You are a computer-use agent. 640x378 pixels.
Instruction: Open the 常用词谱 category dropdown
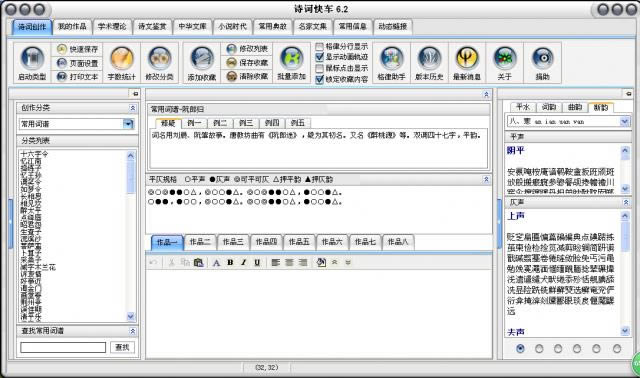[x=128, y=124]
